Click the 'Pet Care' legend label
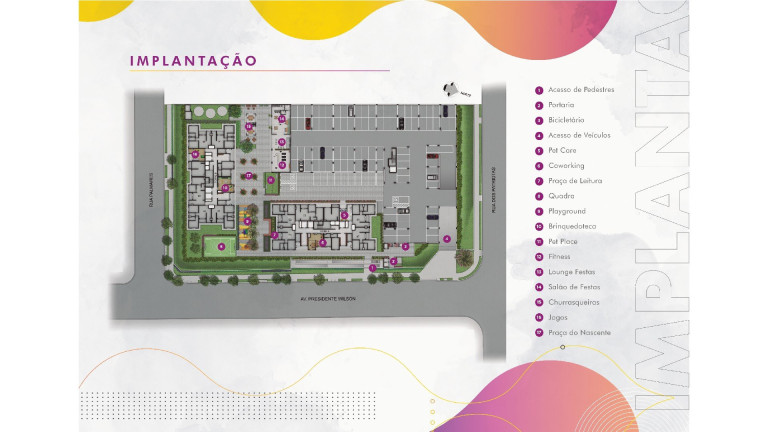 click(562, 150)
